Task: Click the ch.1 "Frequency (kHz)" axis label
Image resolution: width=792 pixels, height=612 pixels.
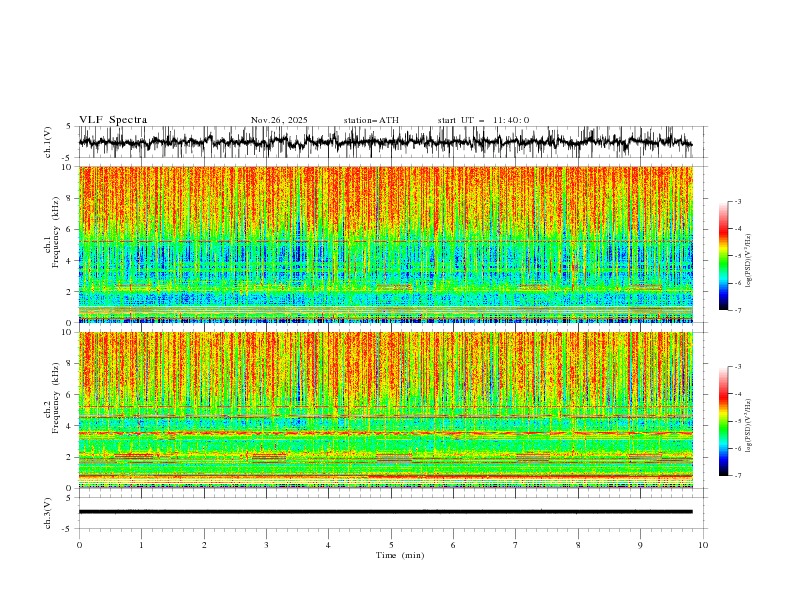Action: [x=55, y=232]
